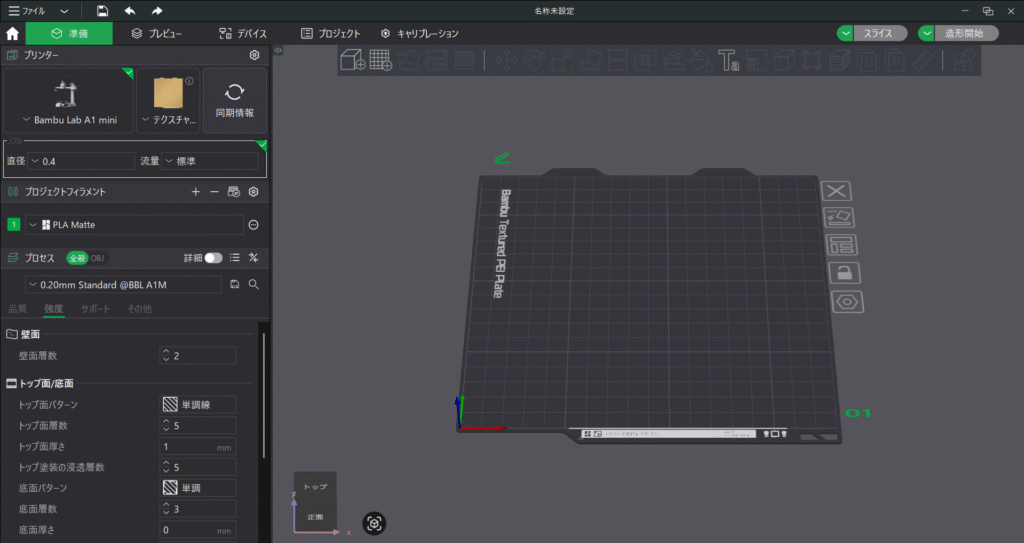The width and height of the screenshot is (1024, 543).
Task: Click arrange icon beside plate
Action: [842, 245]
